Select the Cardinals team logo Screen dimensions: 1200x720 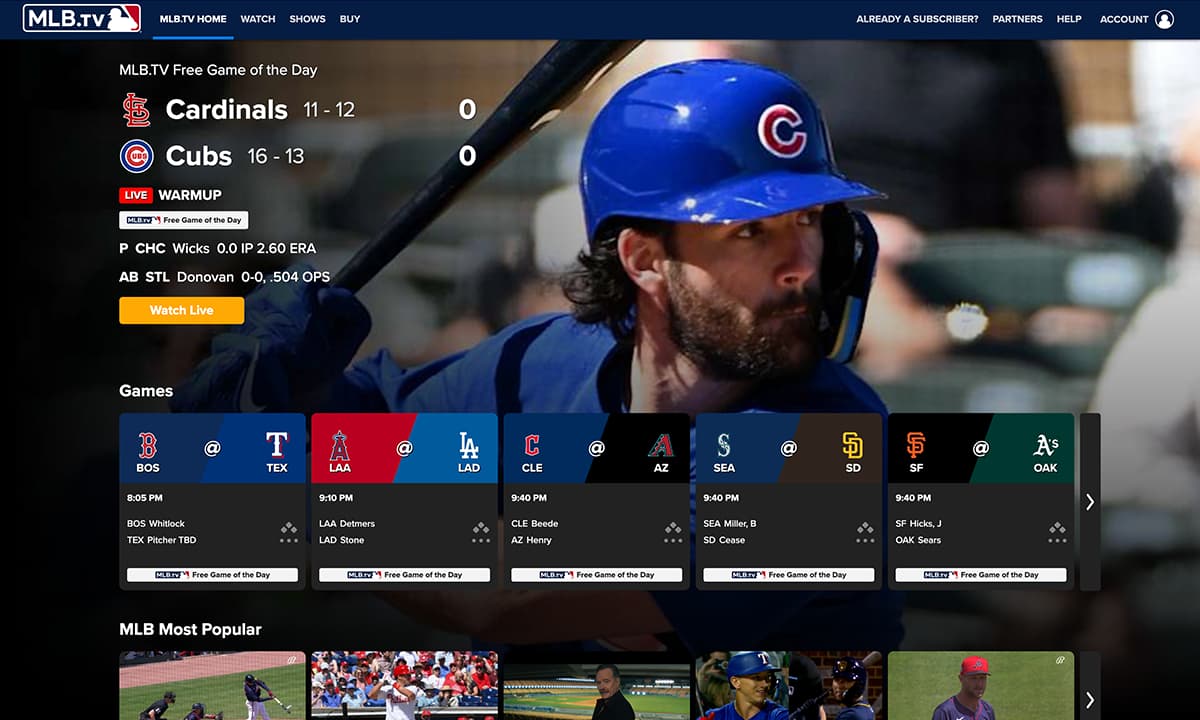pyautogui.click(x=137, y=108)
